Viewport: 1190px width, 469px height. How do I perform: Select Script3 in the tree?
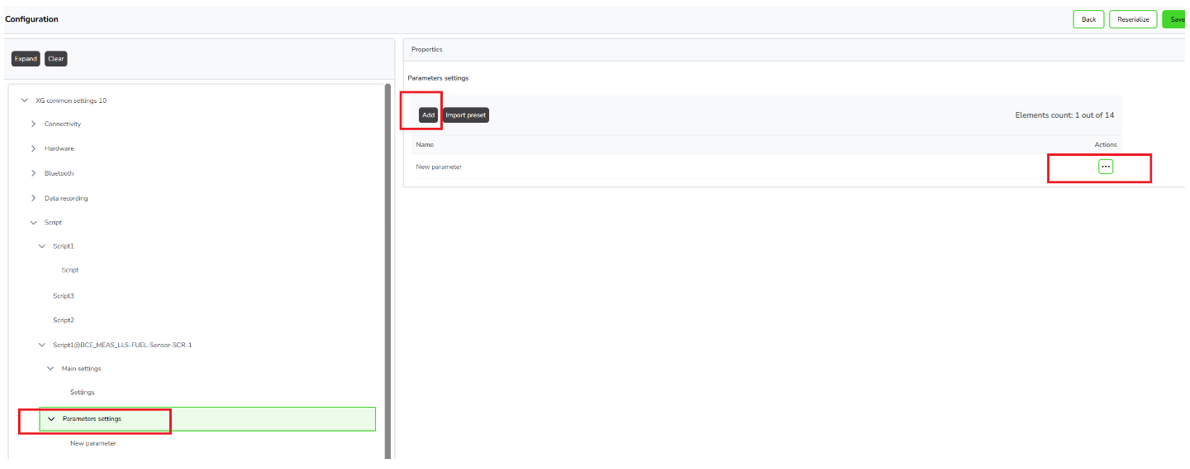64,296
